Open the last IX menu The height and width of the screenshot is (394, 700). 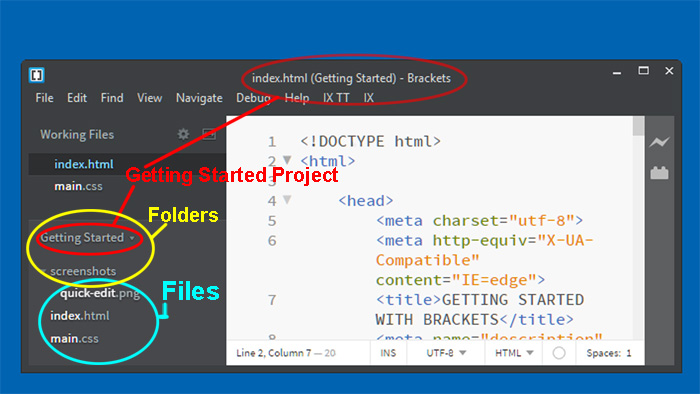(368, 98)
